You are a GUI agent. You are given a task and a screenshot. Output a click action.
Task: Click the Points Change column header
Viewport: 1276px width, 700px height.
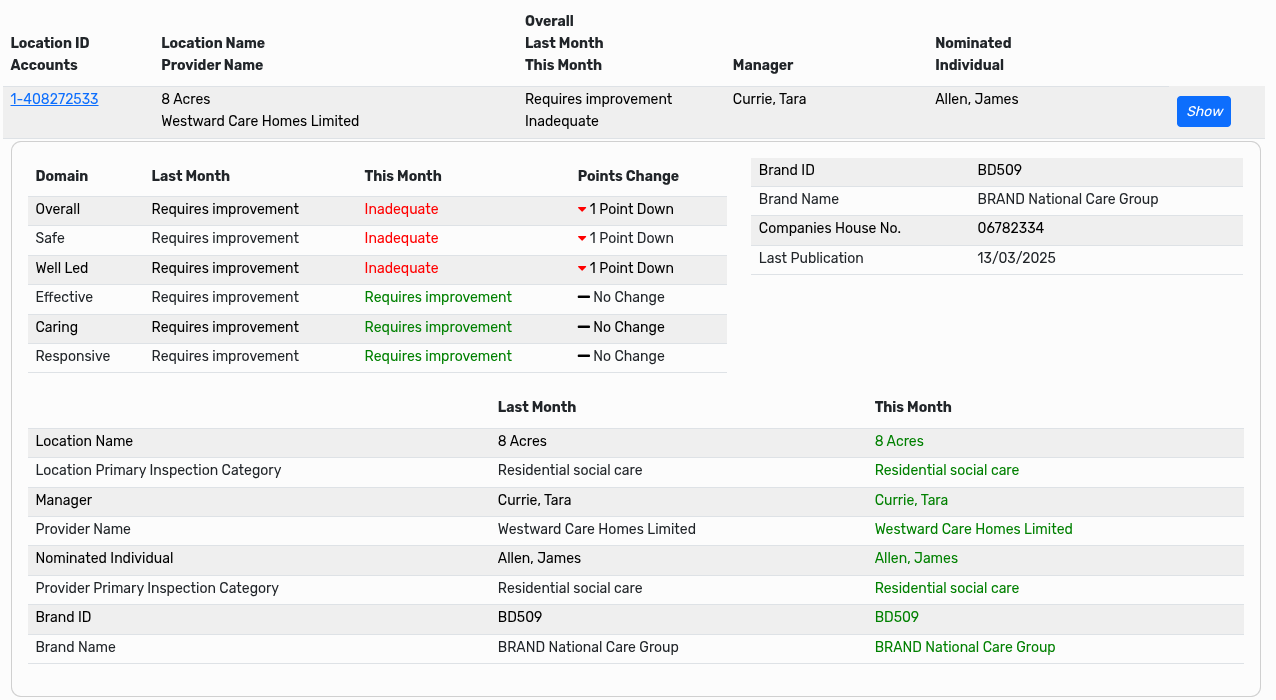[x=628, y=176]
